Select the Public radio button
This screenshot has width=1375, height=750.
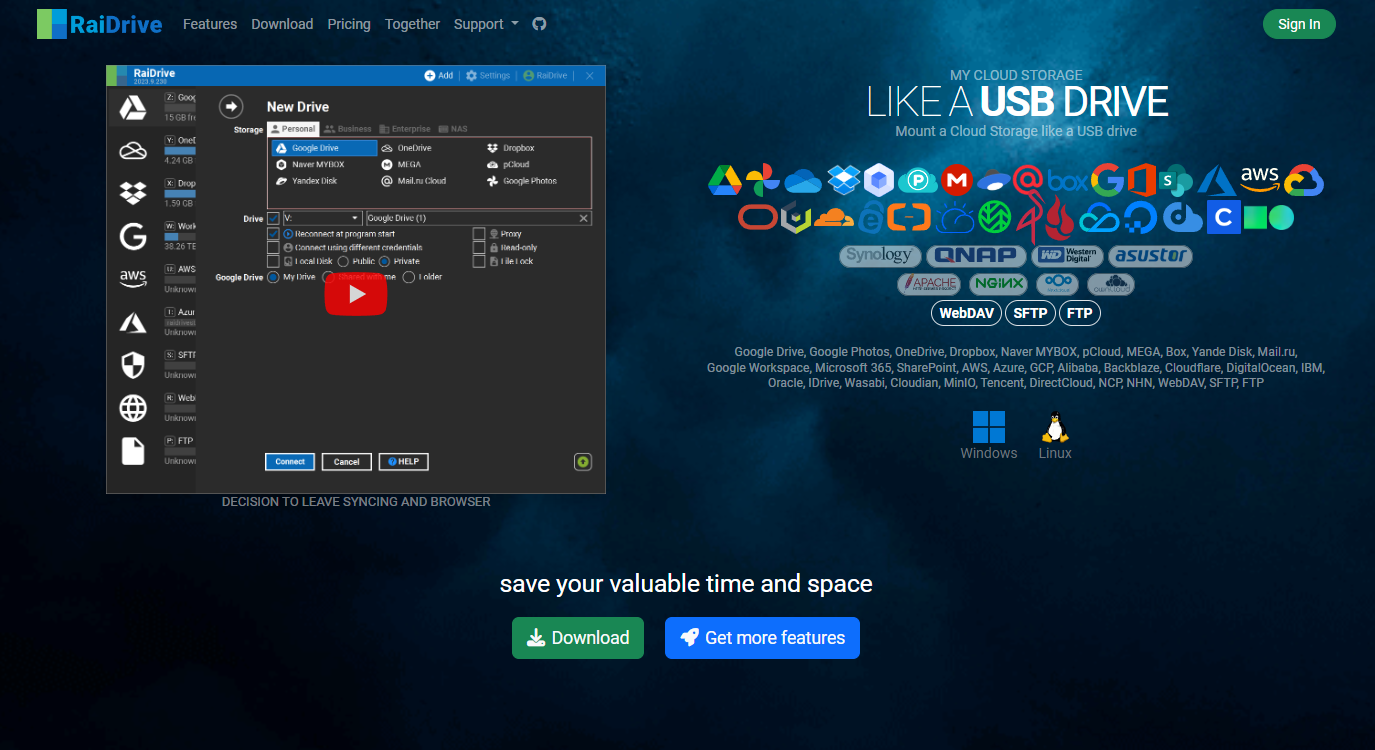coord(343,261)
